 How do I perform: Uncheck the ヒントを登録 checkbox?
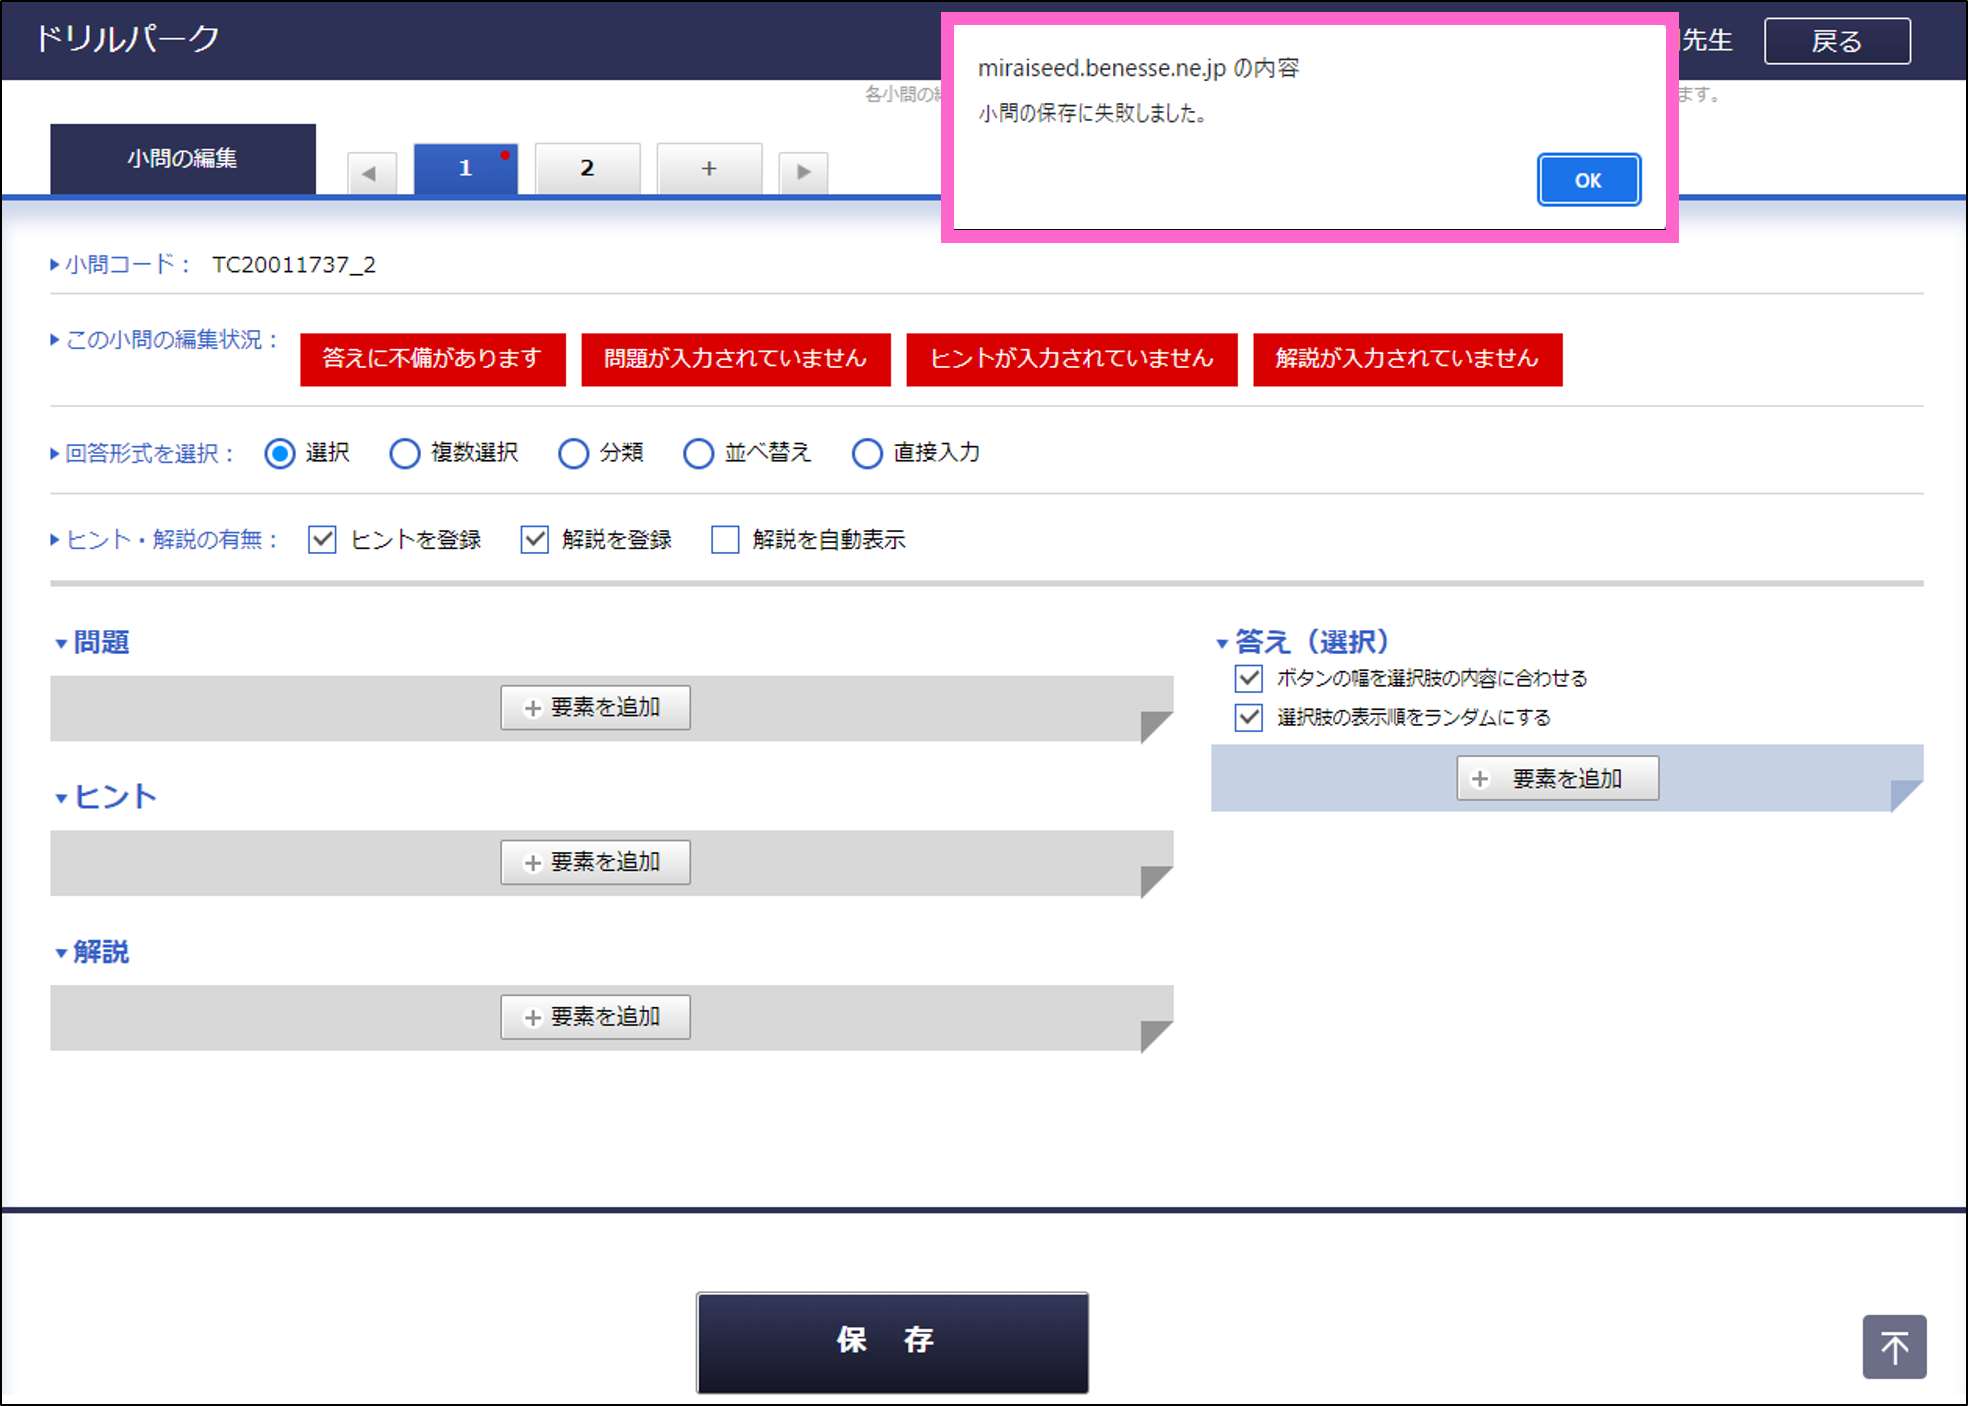321,540
